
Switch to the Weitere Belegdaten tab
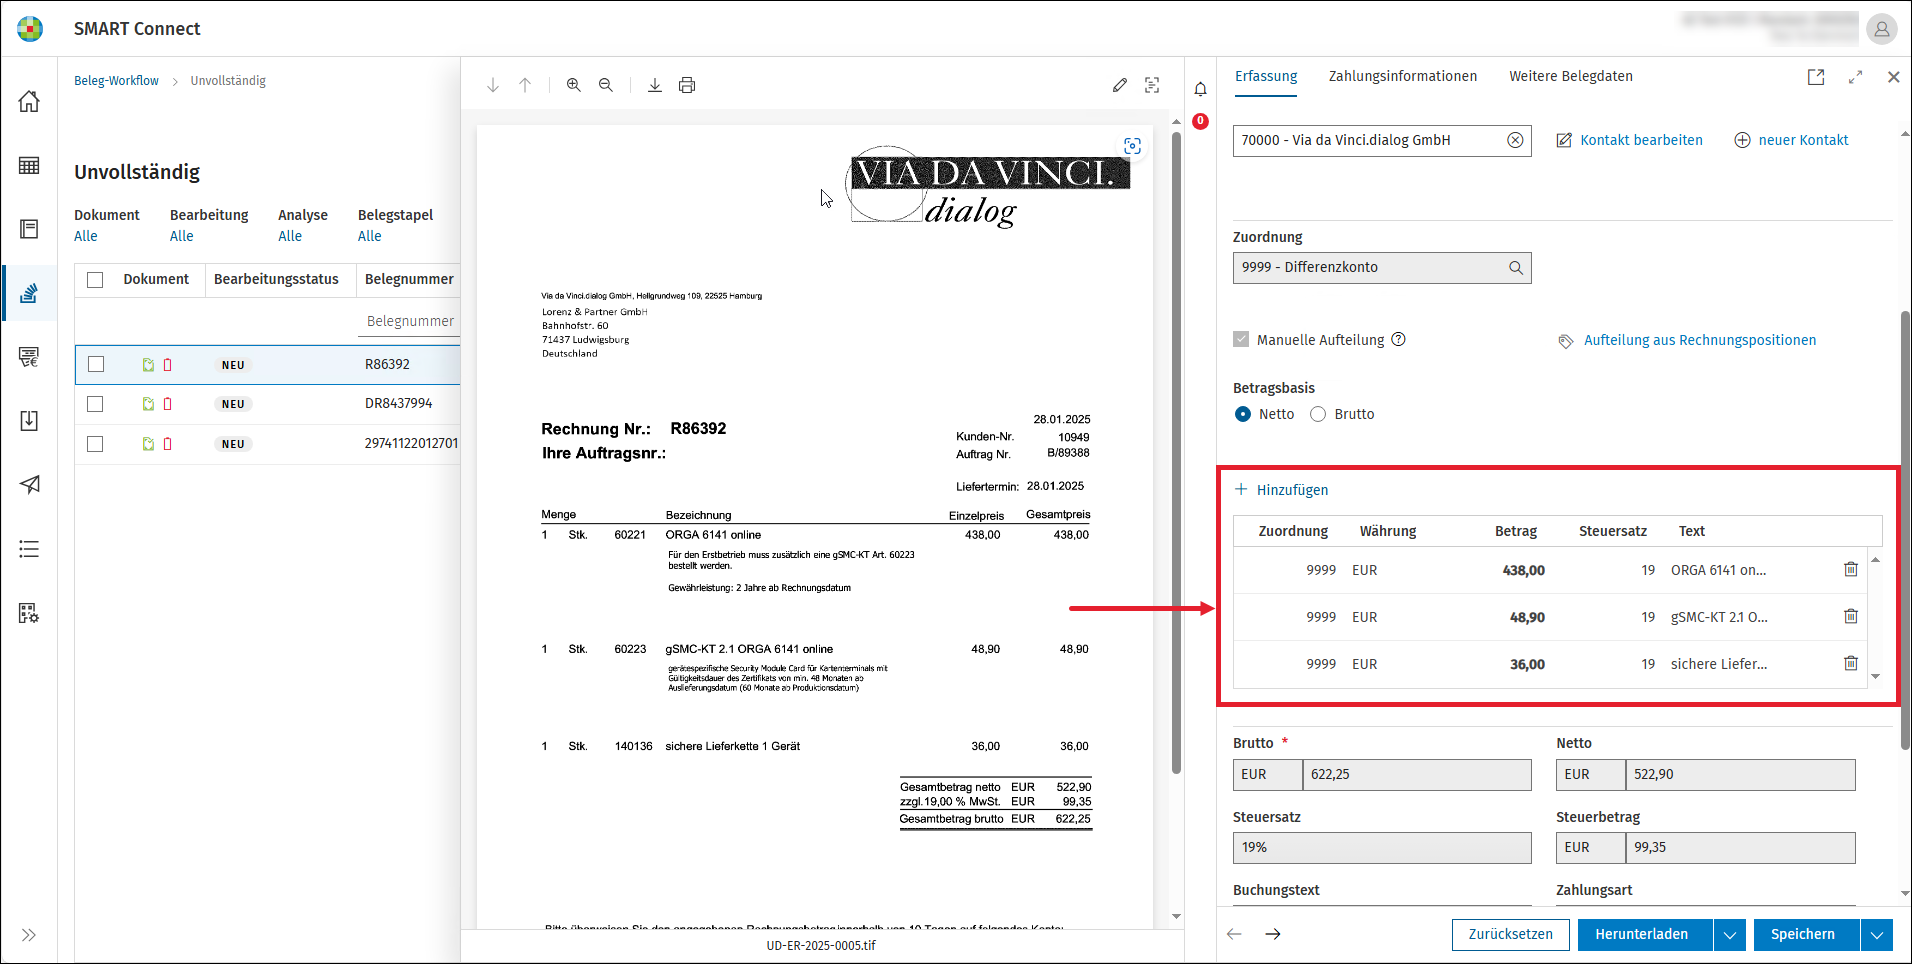1571,76
